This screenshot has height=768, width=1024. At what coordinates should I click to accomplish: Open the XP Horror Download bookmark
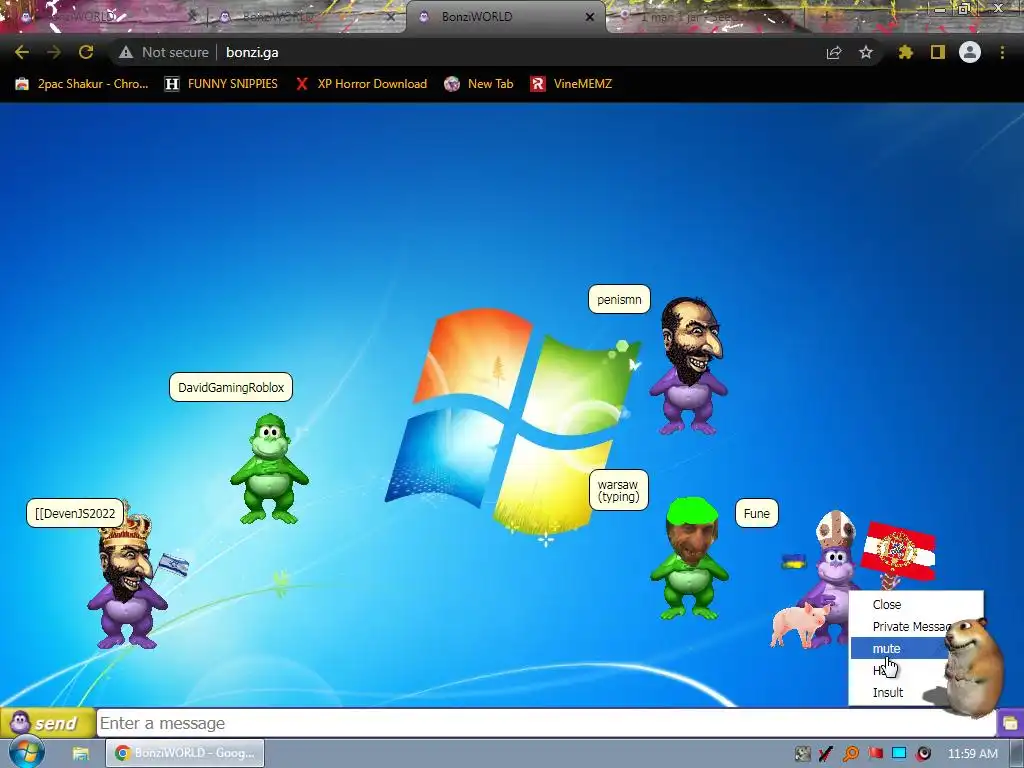point(362,84)
